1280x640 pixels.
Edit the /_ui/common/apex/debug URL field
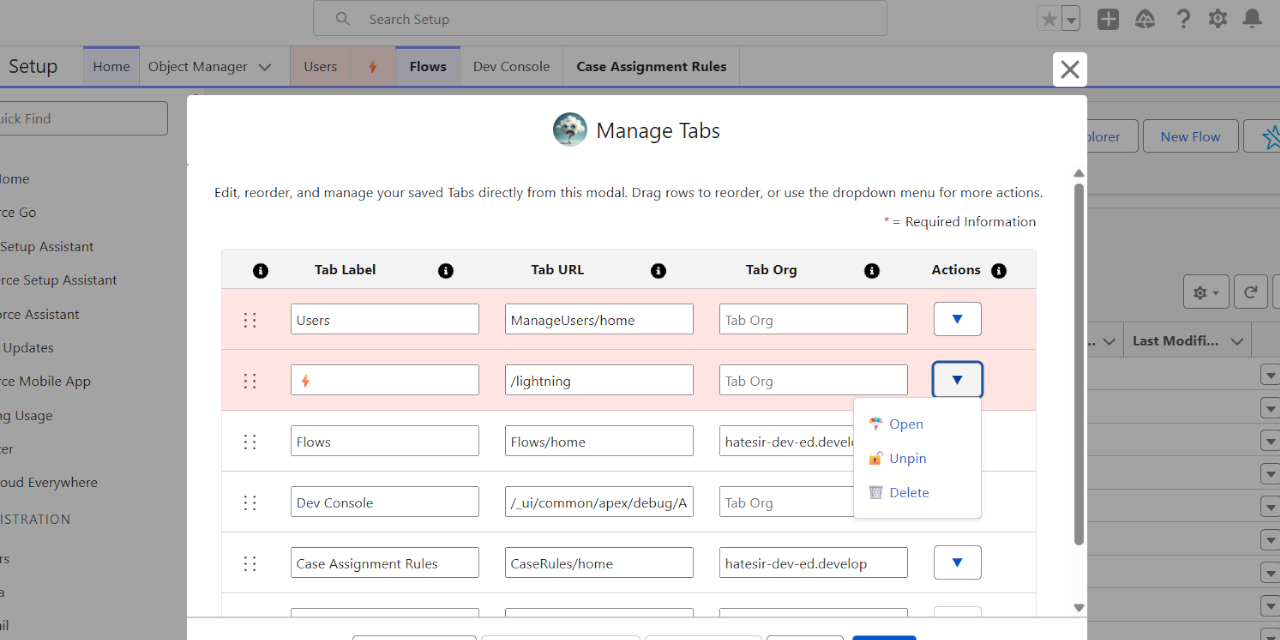click(599, 503)
